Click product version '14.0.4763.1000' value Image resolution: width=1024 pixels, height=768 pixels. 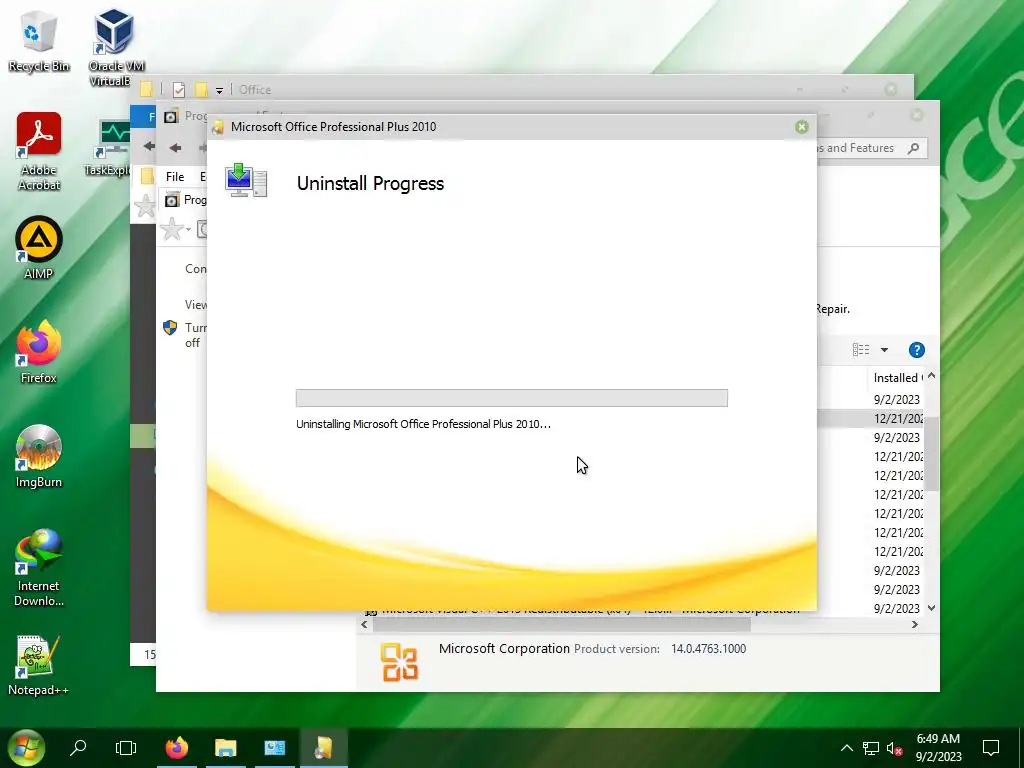[709, 648]
